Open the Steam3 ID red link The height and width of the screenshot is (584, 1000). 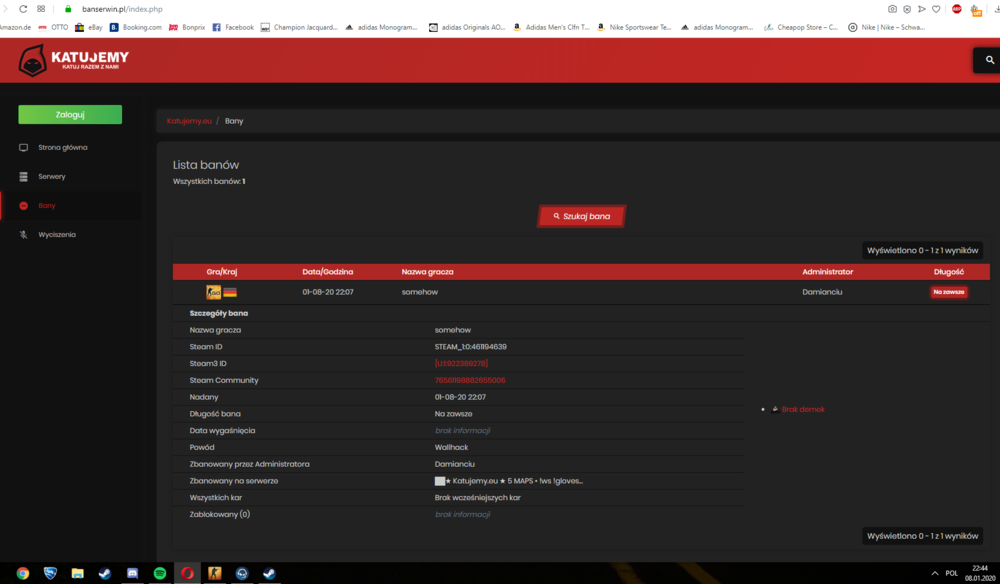(461, 363)
